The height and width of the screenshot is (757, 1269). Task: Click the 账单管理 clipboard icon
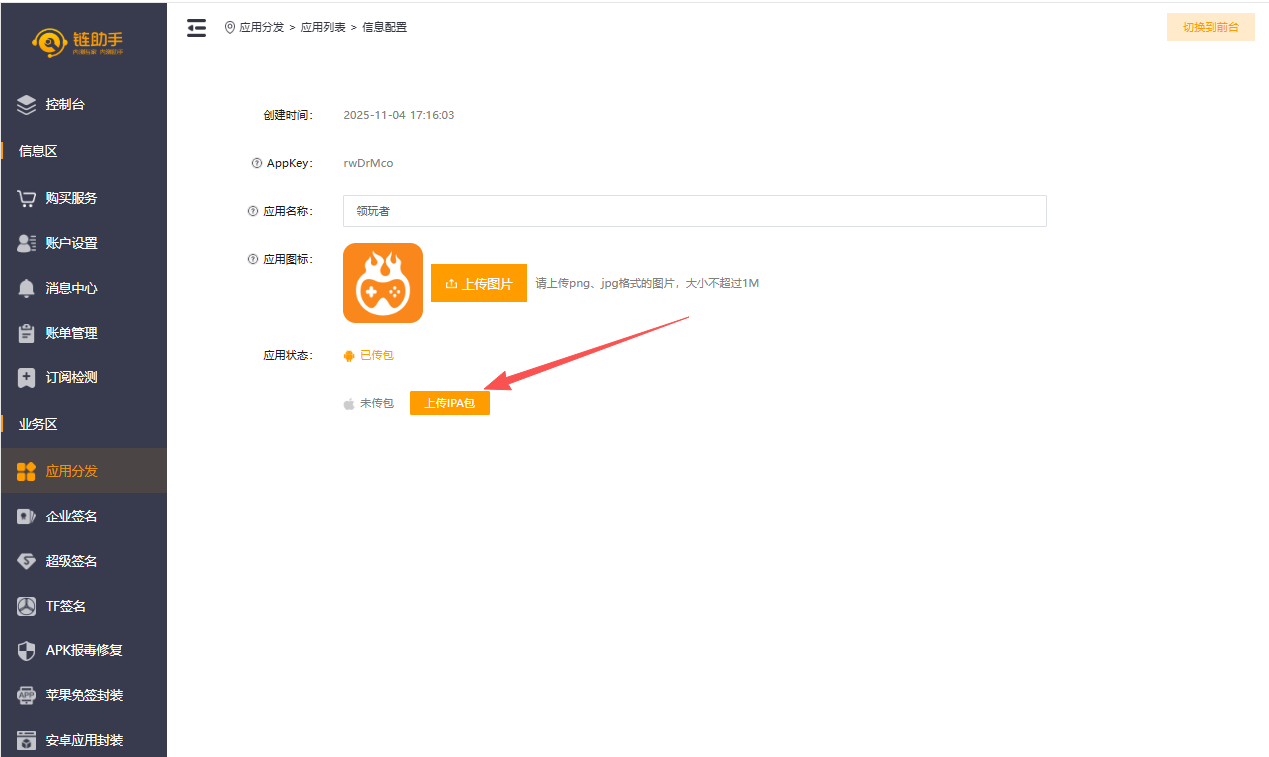coord(27,333)
